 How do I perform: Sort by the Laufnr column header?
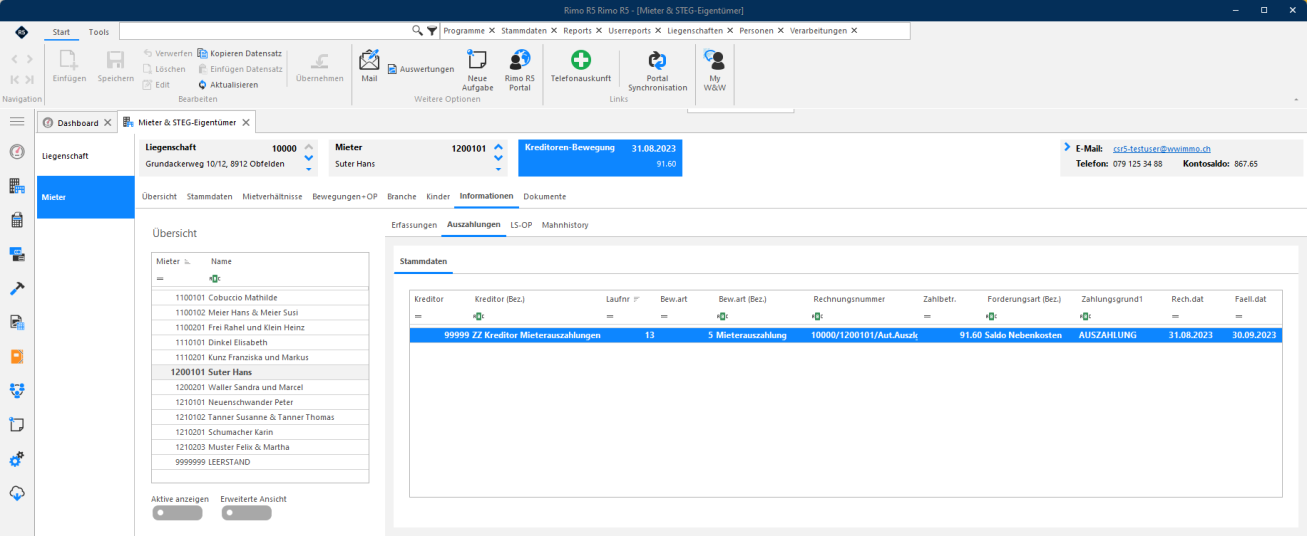(x=618, y=298)
